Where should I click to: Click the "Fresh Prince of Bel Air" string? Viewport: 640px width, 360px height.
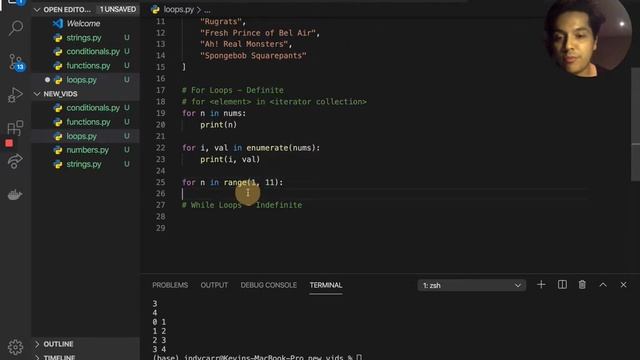258,33
